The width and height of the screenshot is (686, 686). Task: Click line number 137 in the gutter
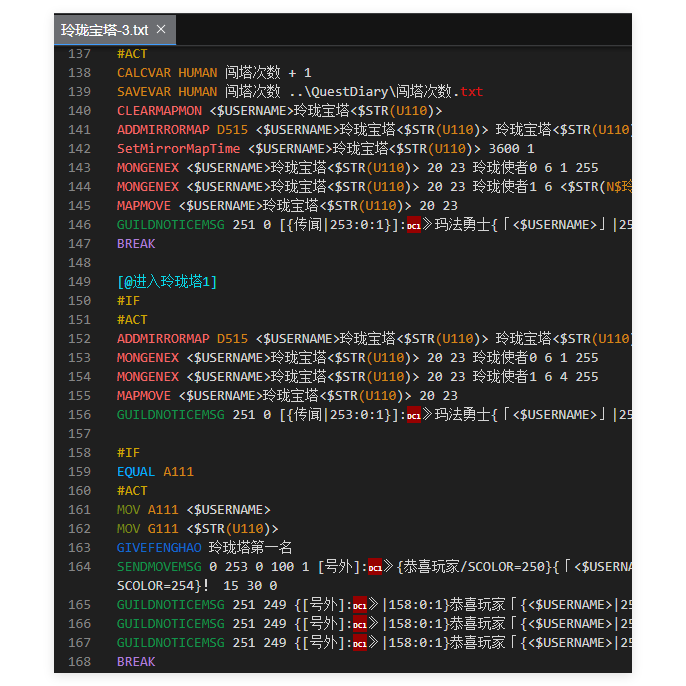point(78,54)
